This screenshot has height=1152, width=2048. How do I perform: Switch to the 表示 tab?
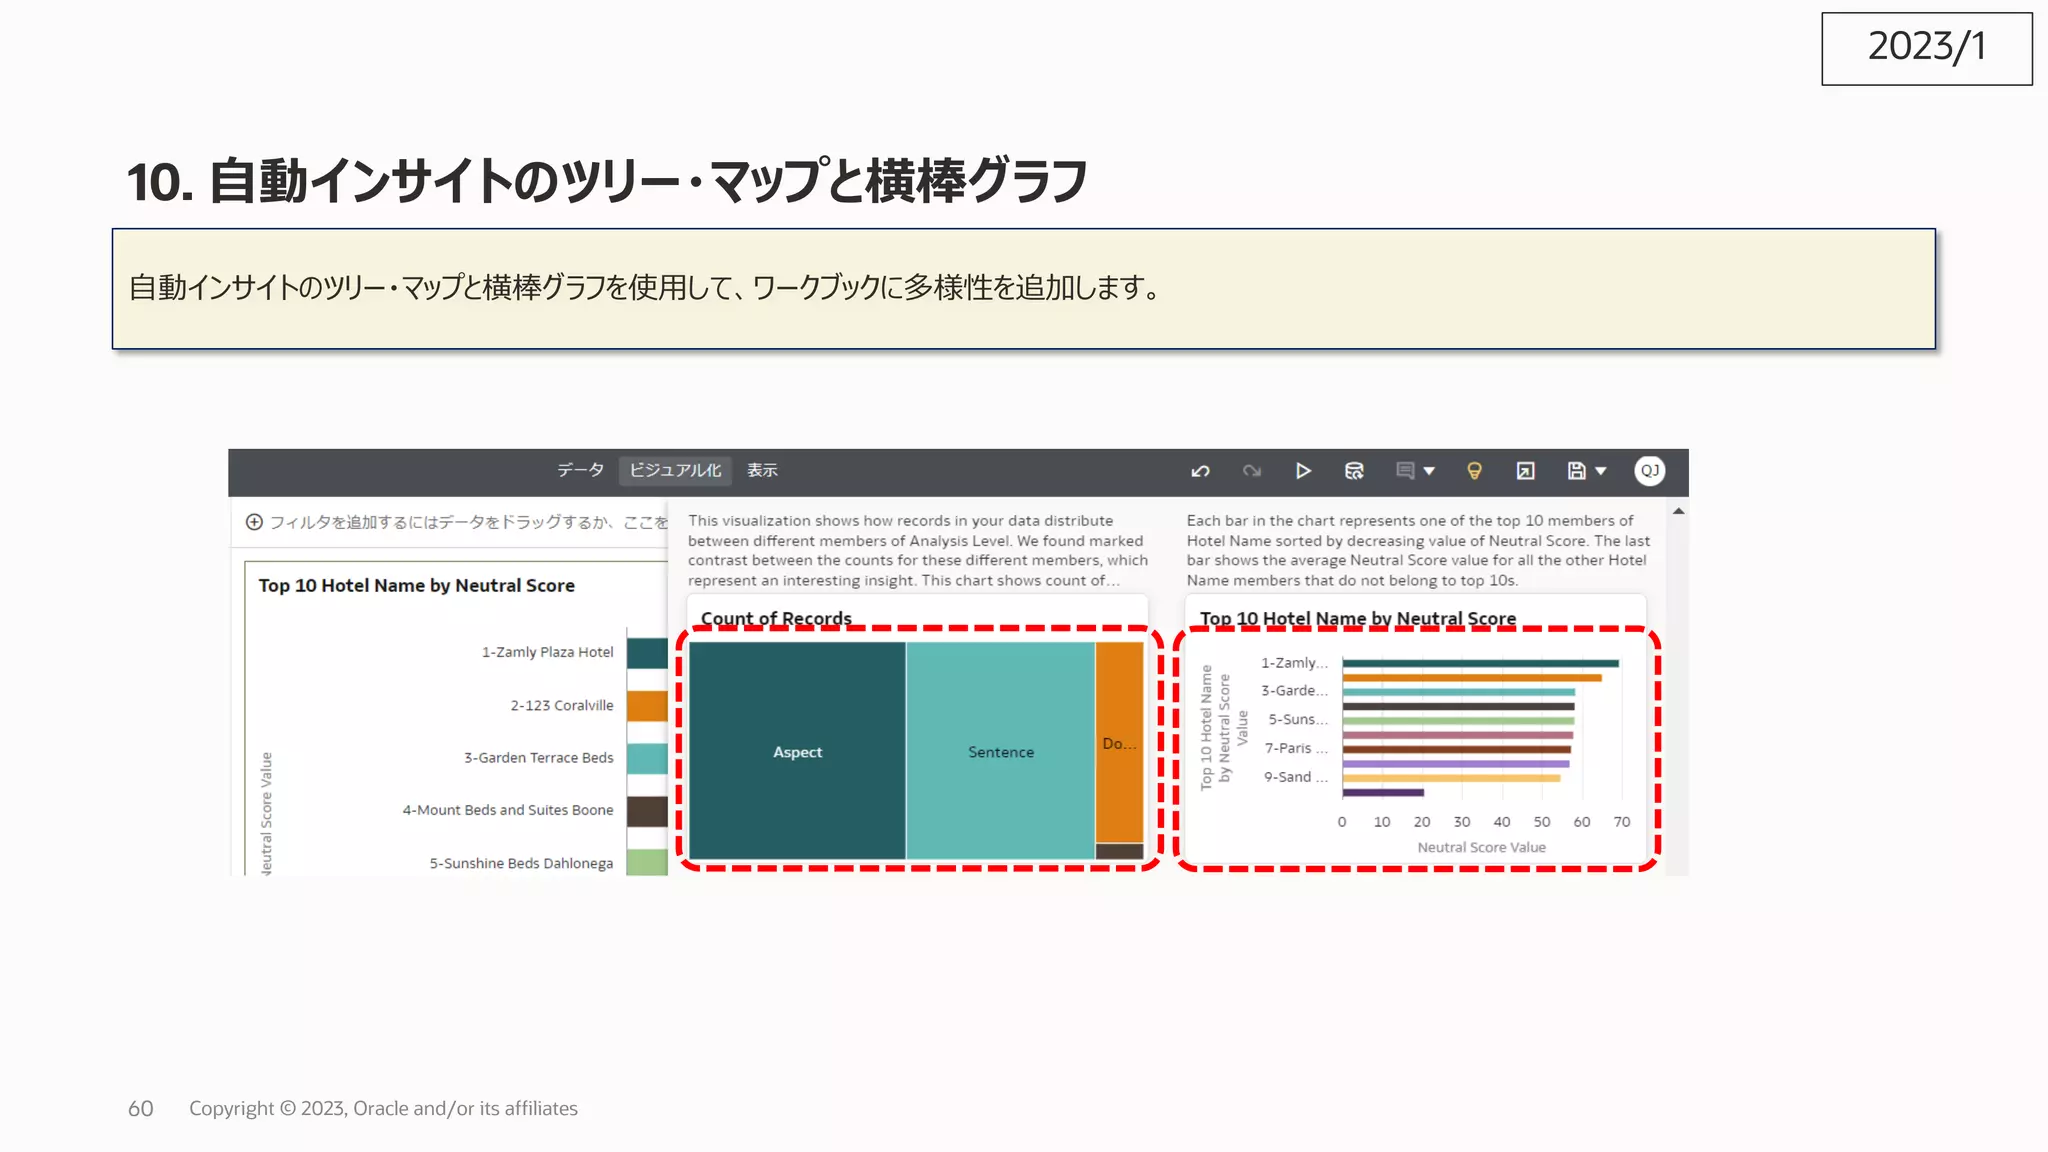pyautogui.click(x=762, y=470)
